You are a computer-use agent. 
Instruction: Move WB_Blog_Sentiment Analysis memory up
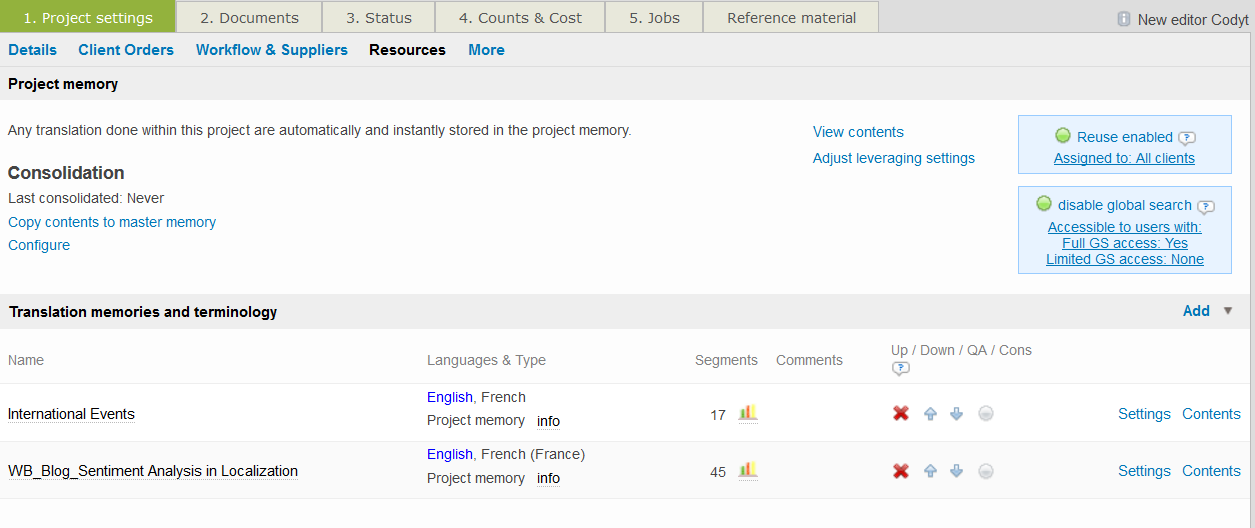tap(931, 471)
